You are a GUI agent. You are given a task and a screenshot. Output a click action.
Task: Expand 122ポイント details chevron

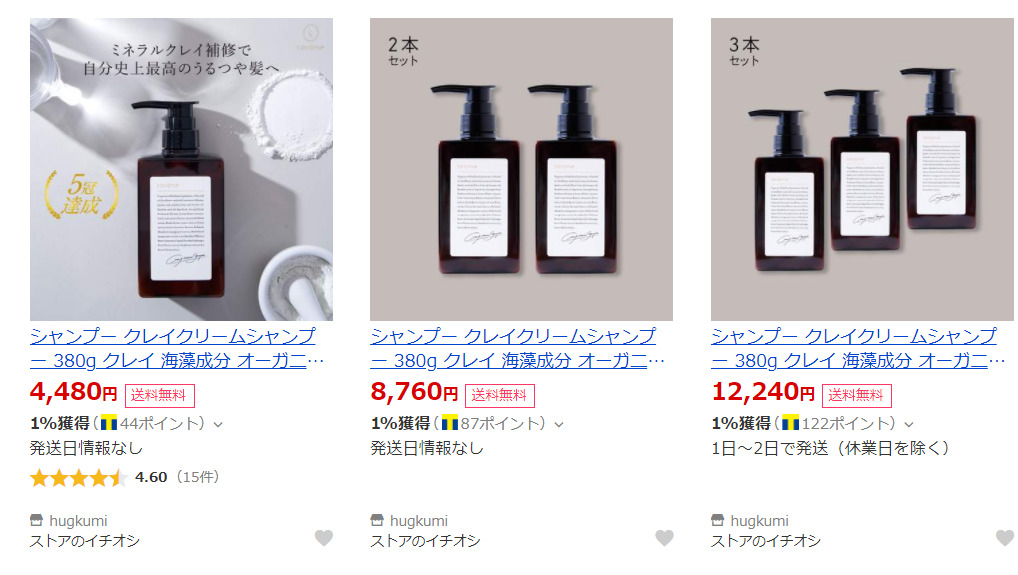click(x=909, y=424)
